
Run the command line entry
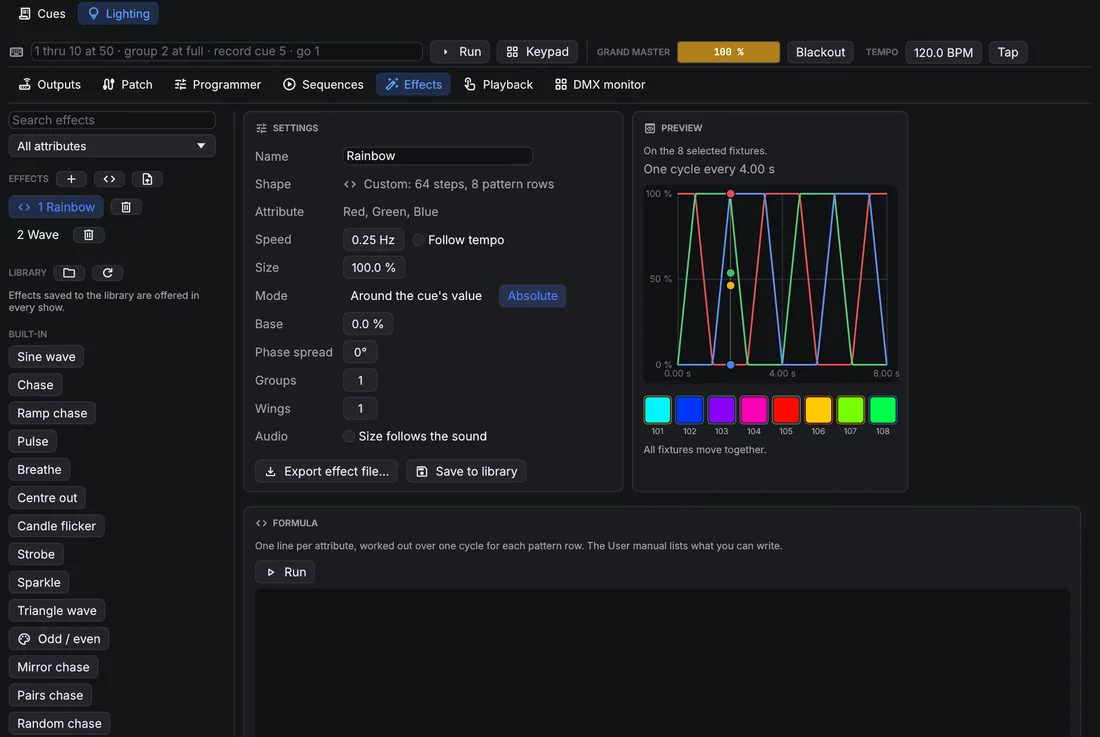(x=460, y=52)
